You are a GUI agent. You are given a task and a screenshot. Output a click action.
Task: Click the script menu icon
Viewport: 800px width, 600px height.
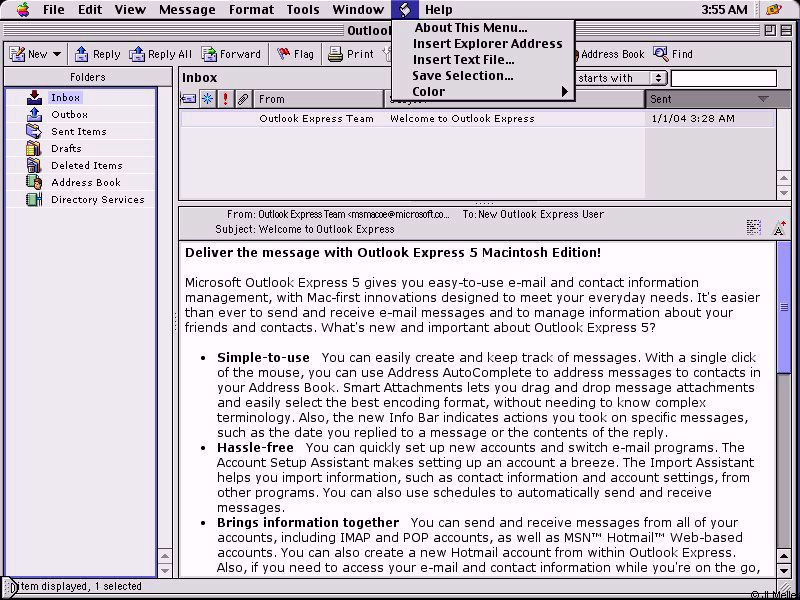pyautogui.click(x=405, y=9)
